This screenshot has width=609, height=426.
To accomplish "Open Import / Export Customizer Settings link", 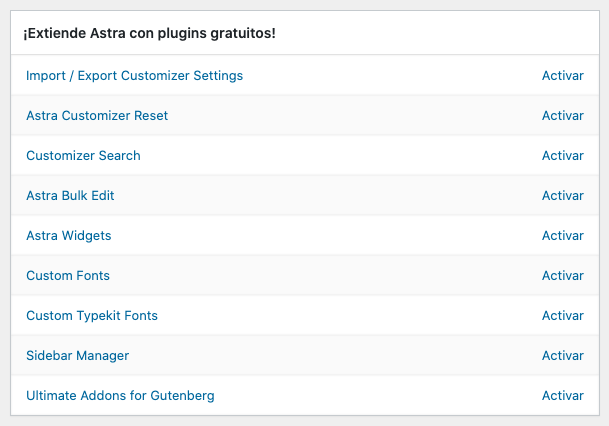I will [x=134, y=76].
